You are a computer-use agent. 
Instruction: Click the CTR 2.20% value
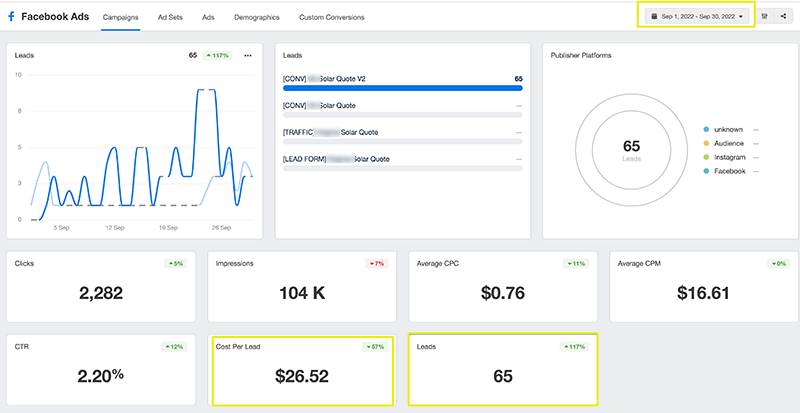(x=101, y=376)
